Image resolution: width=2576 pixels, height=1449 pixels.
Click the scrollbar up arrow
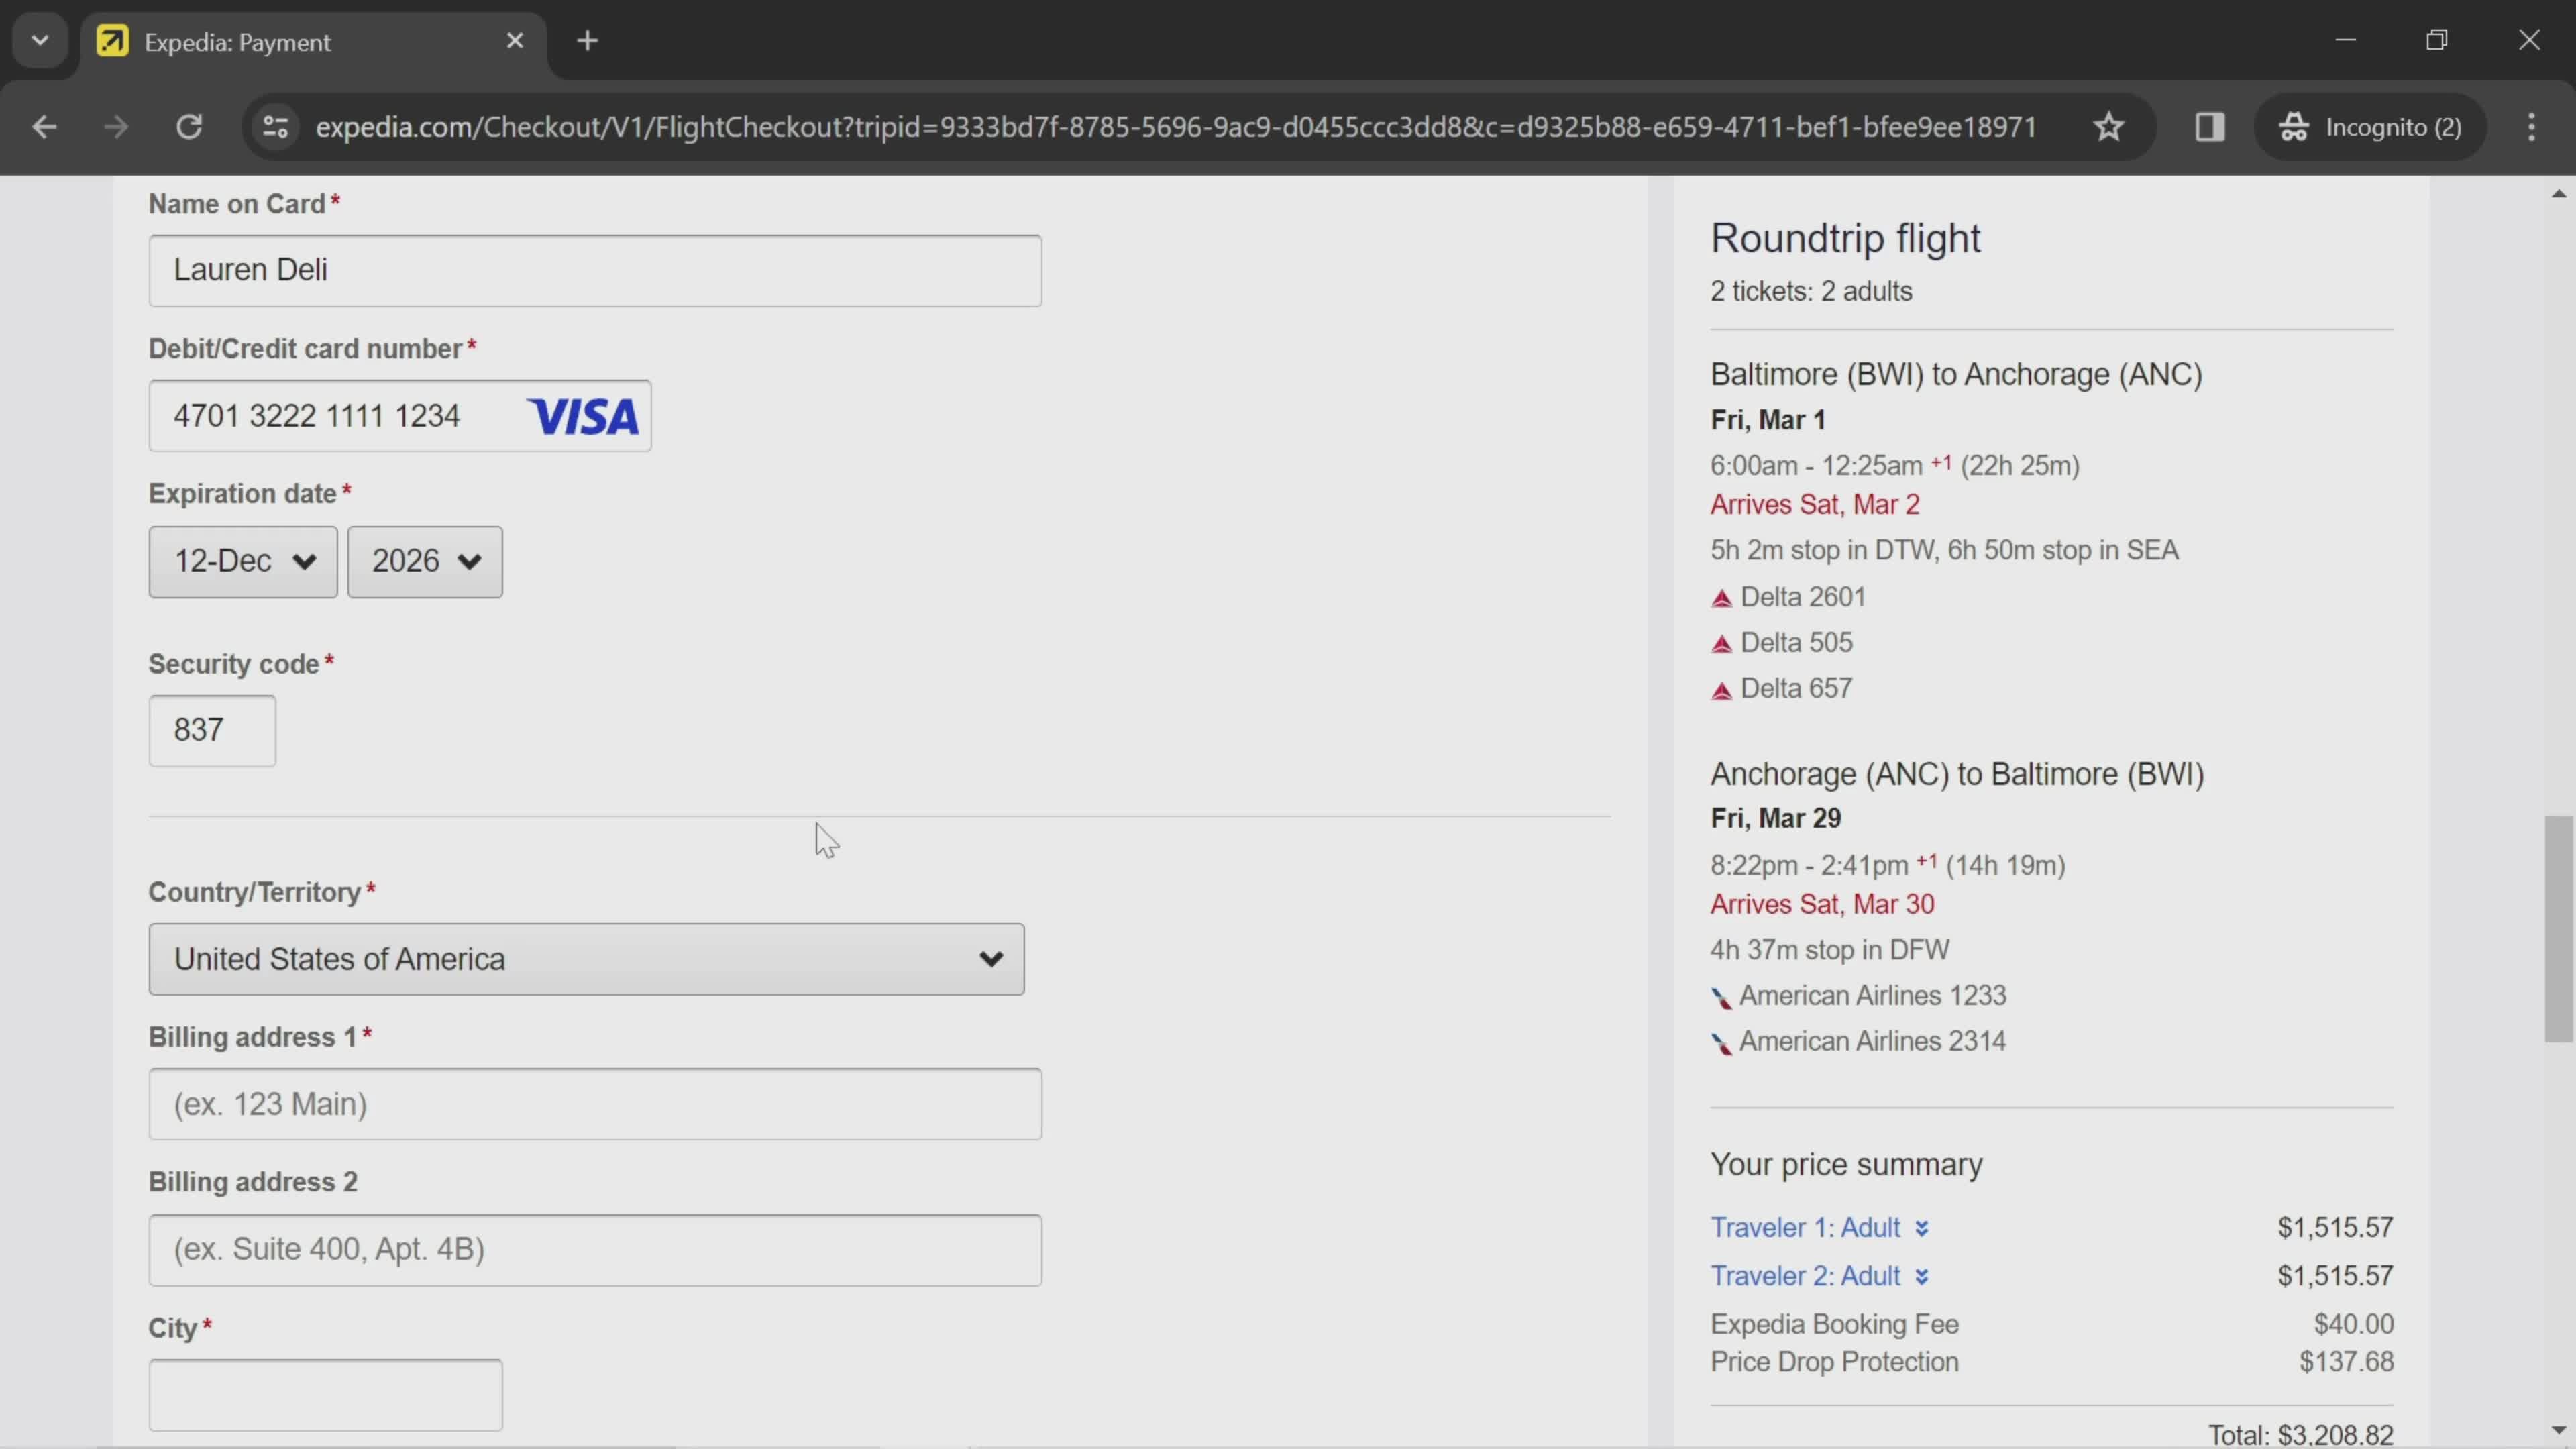[2558, 193]
